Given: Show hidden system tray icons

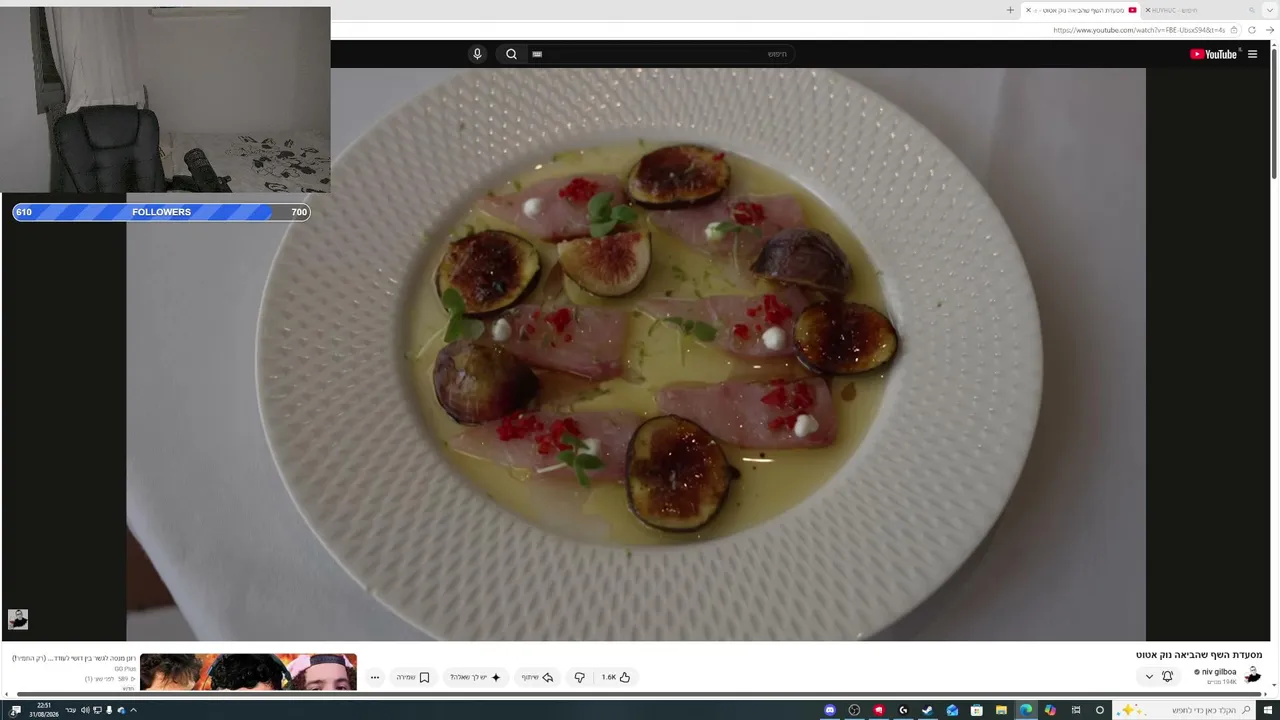Looking at the screenshot, I should point(133,710).
